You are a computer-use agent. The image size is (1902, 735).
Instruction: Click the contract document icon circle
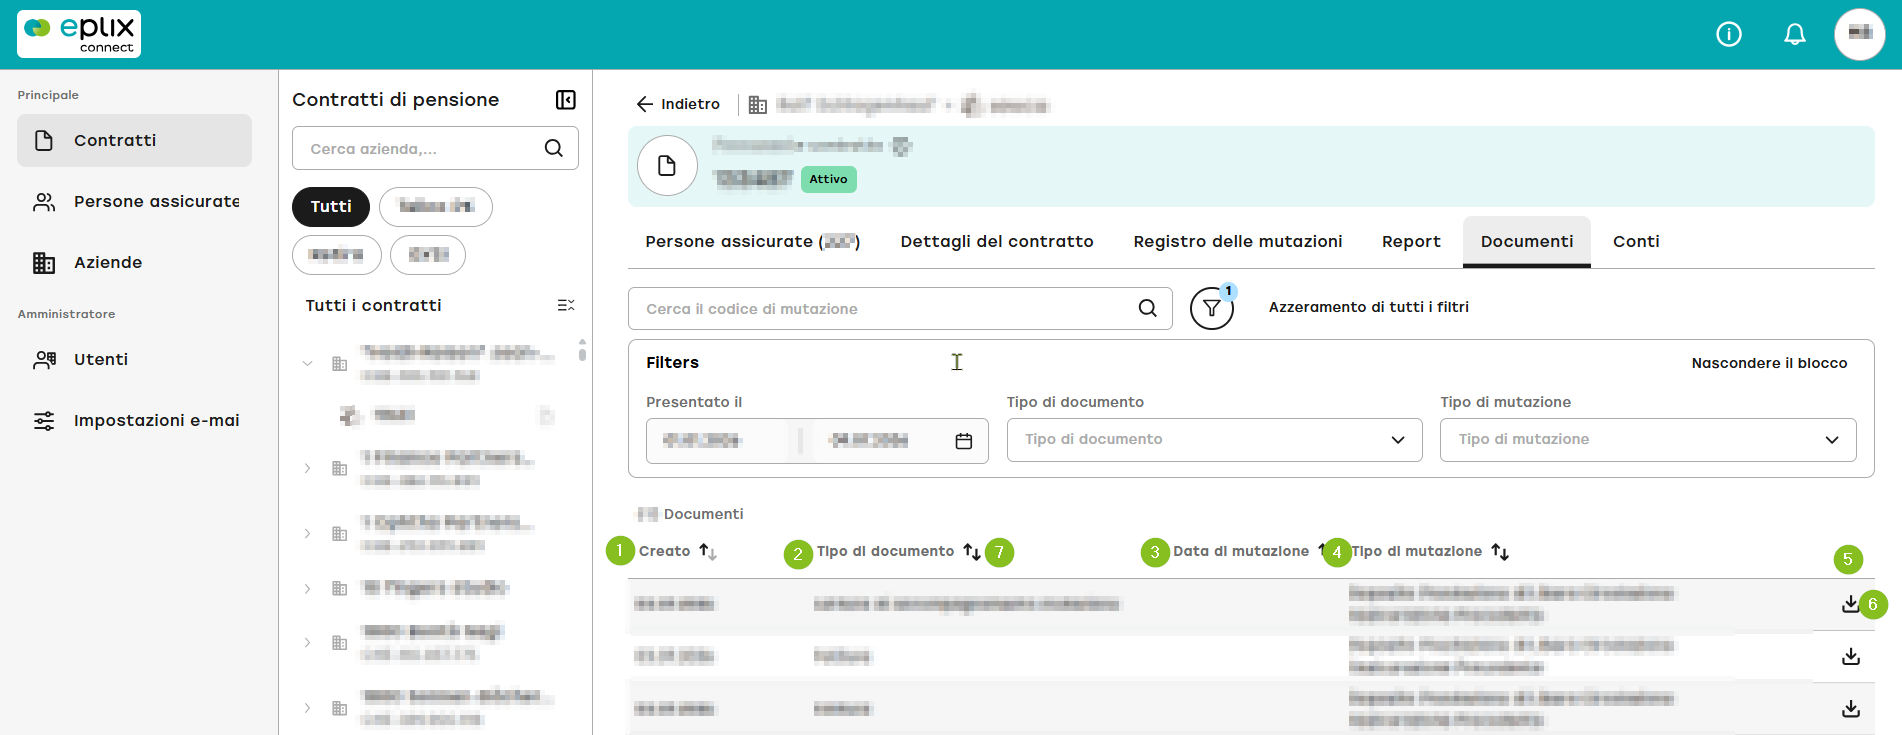[x=667, y=166]
